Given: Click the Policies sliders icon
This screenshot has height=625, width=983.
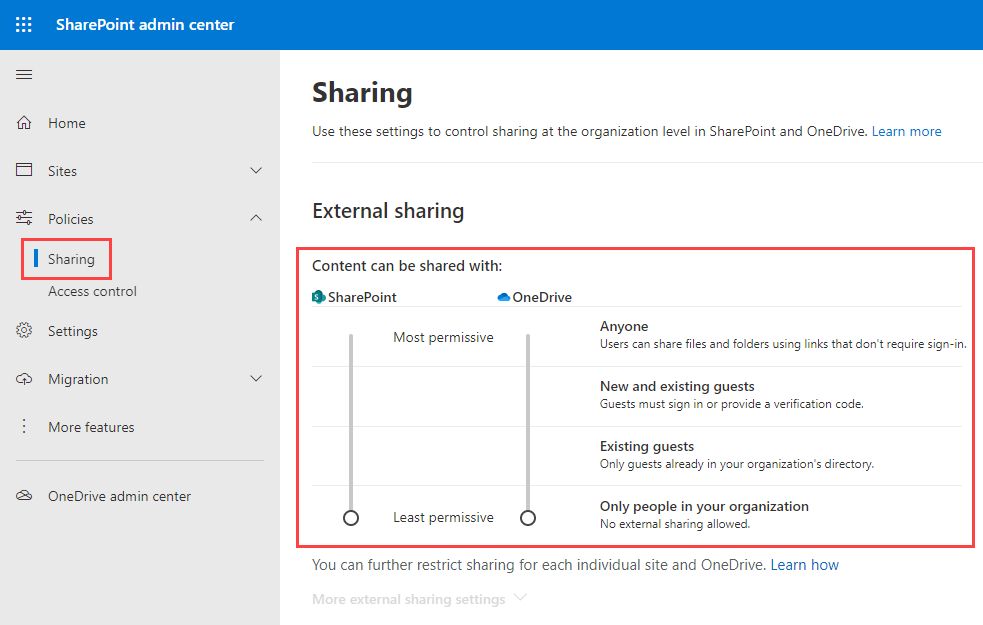Looking at the screenshot, I should point(24,218).
